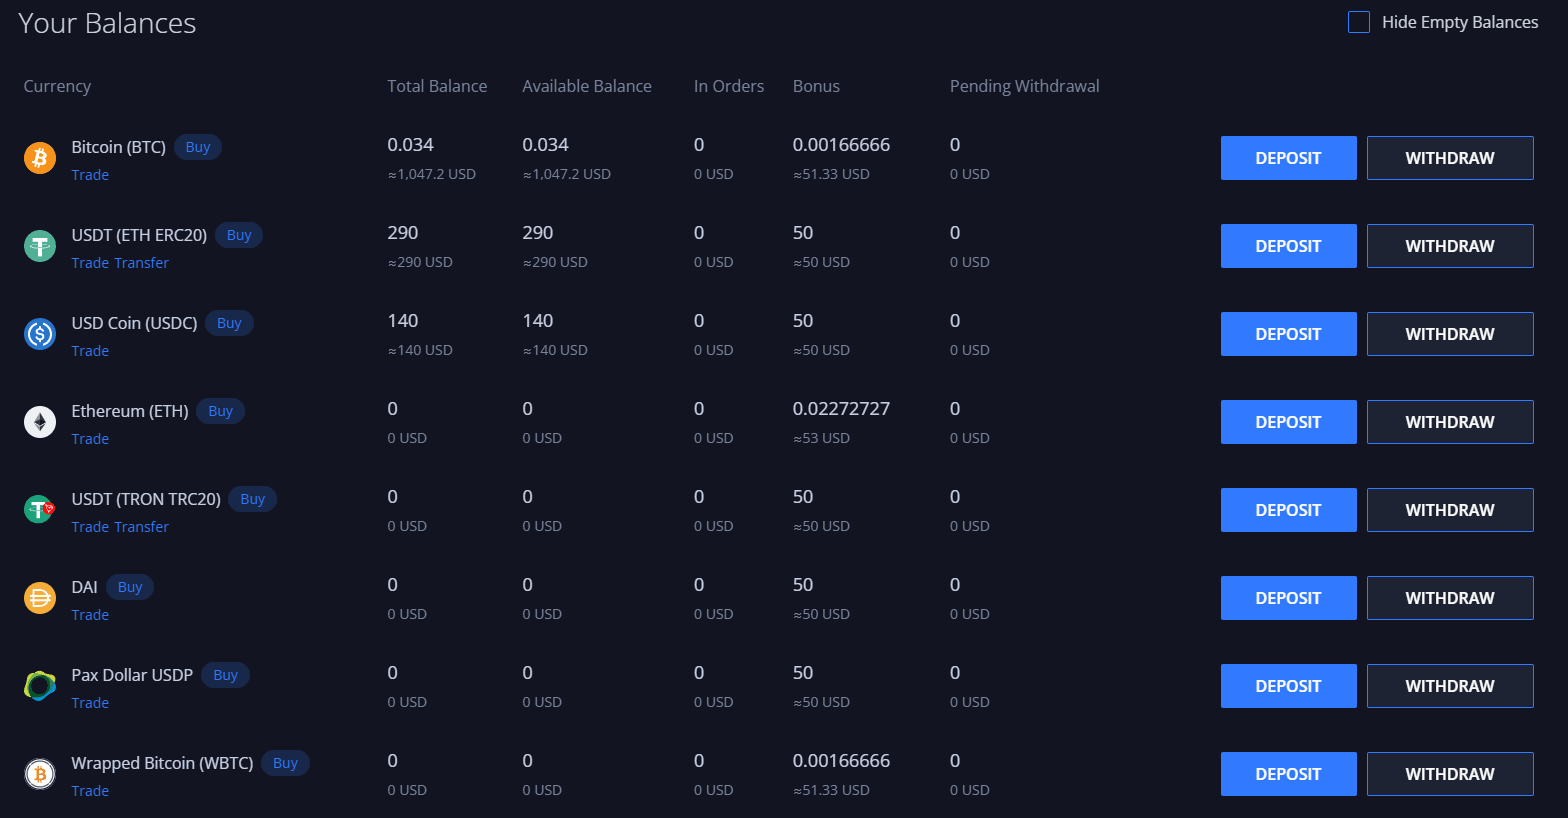1568x818 pixels.
Task: Click the Buy badge next to Bitcoin (BTC)
Action: (198, 147)
